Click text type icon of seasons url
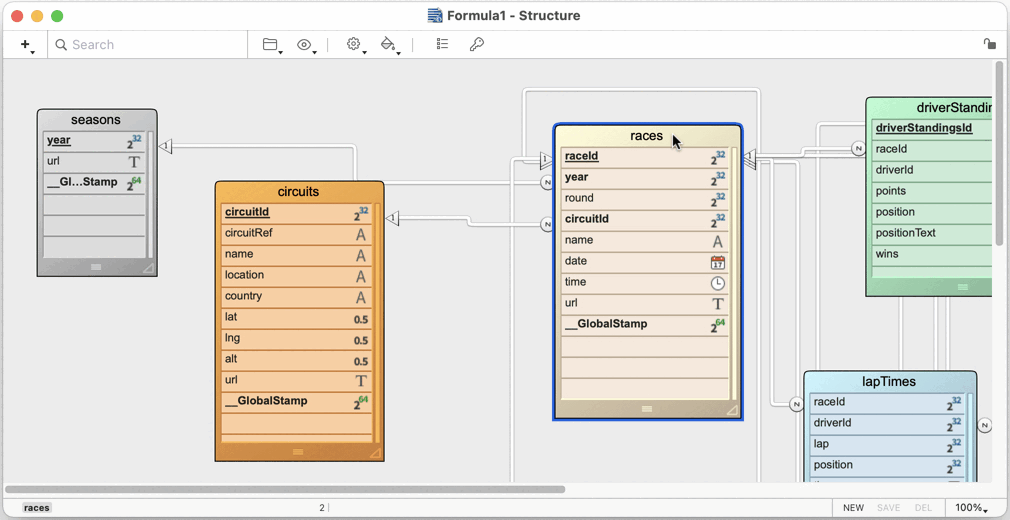 [134, 162]
